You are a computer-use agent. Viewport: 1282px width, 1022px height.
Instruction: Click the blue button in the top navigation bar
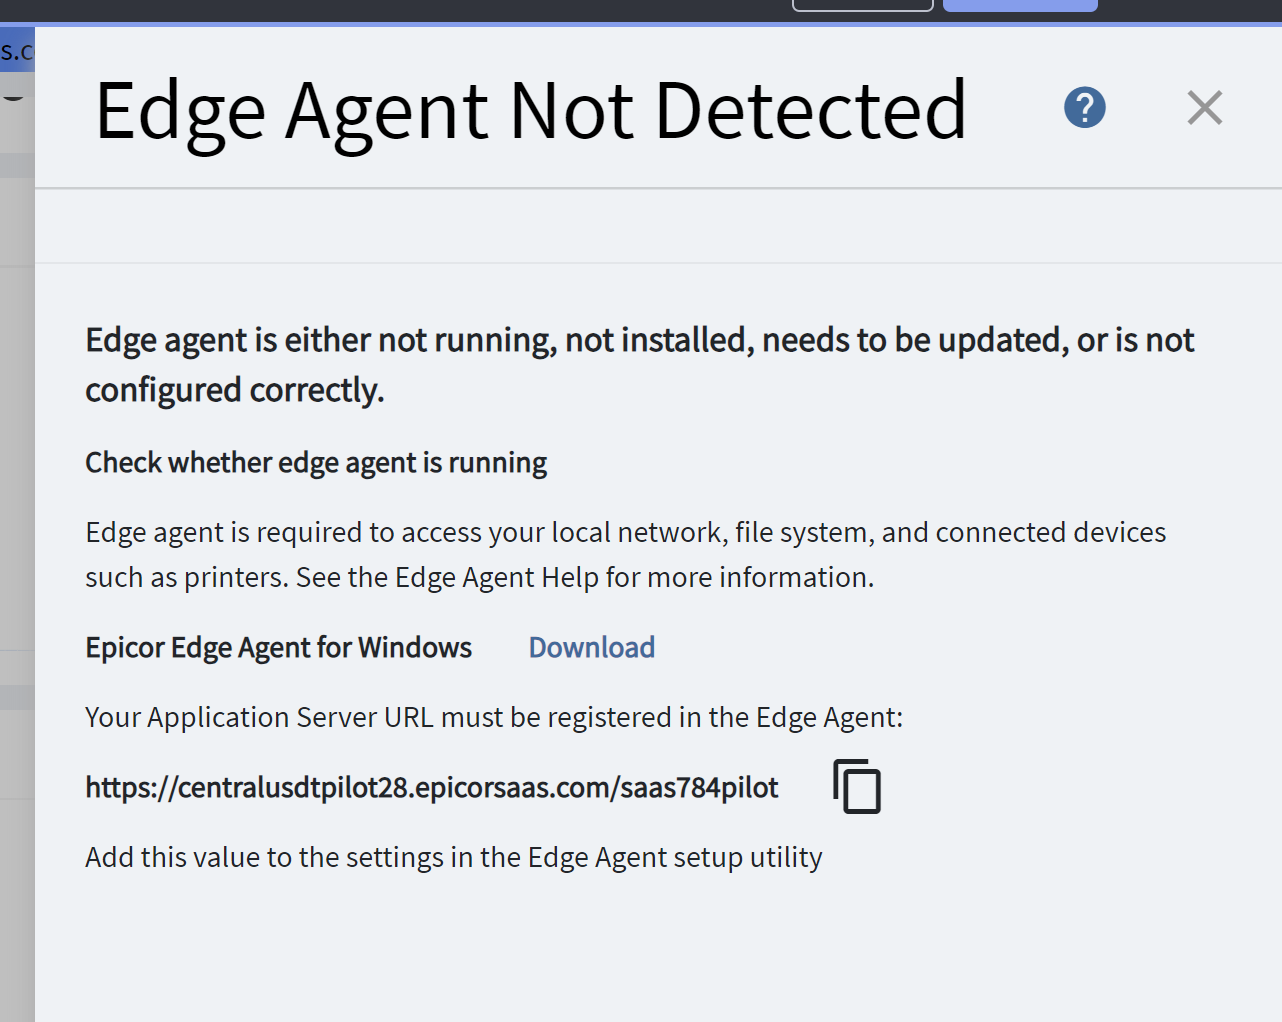coord(1020,5)
